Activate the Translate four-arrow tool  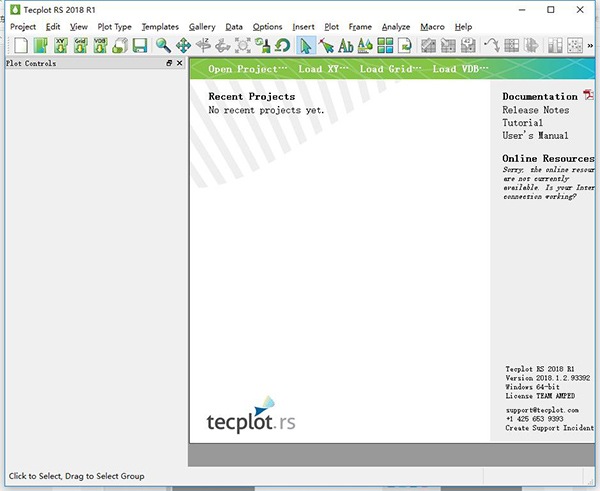tap(183, 45)
